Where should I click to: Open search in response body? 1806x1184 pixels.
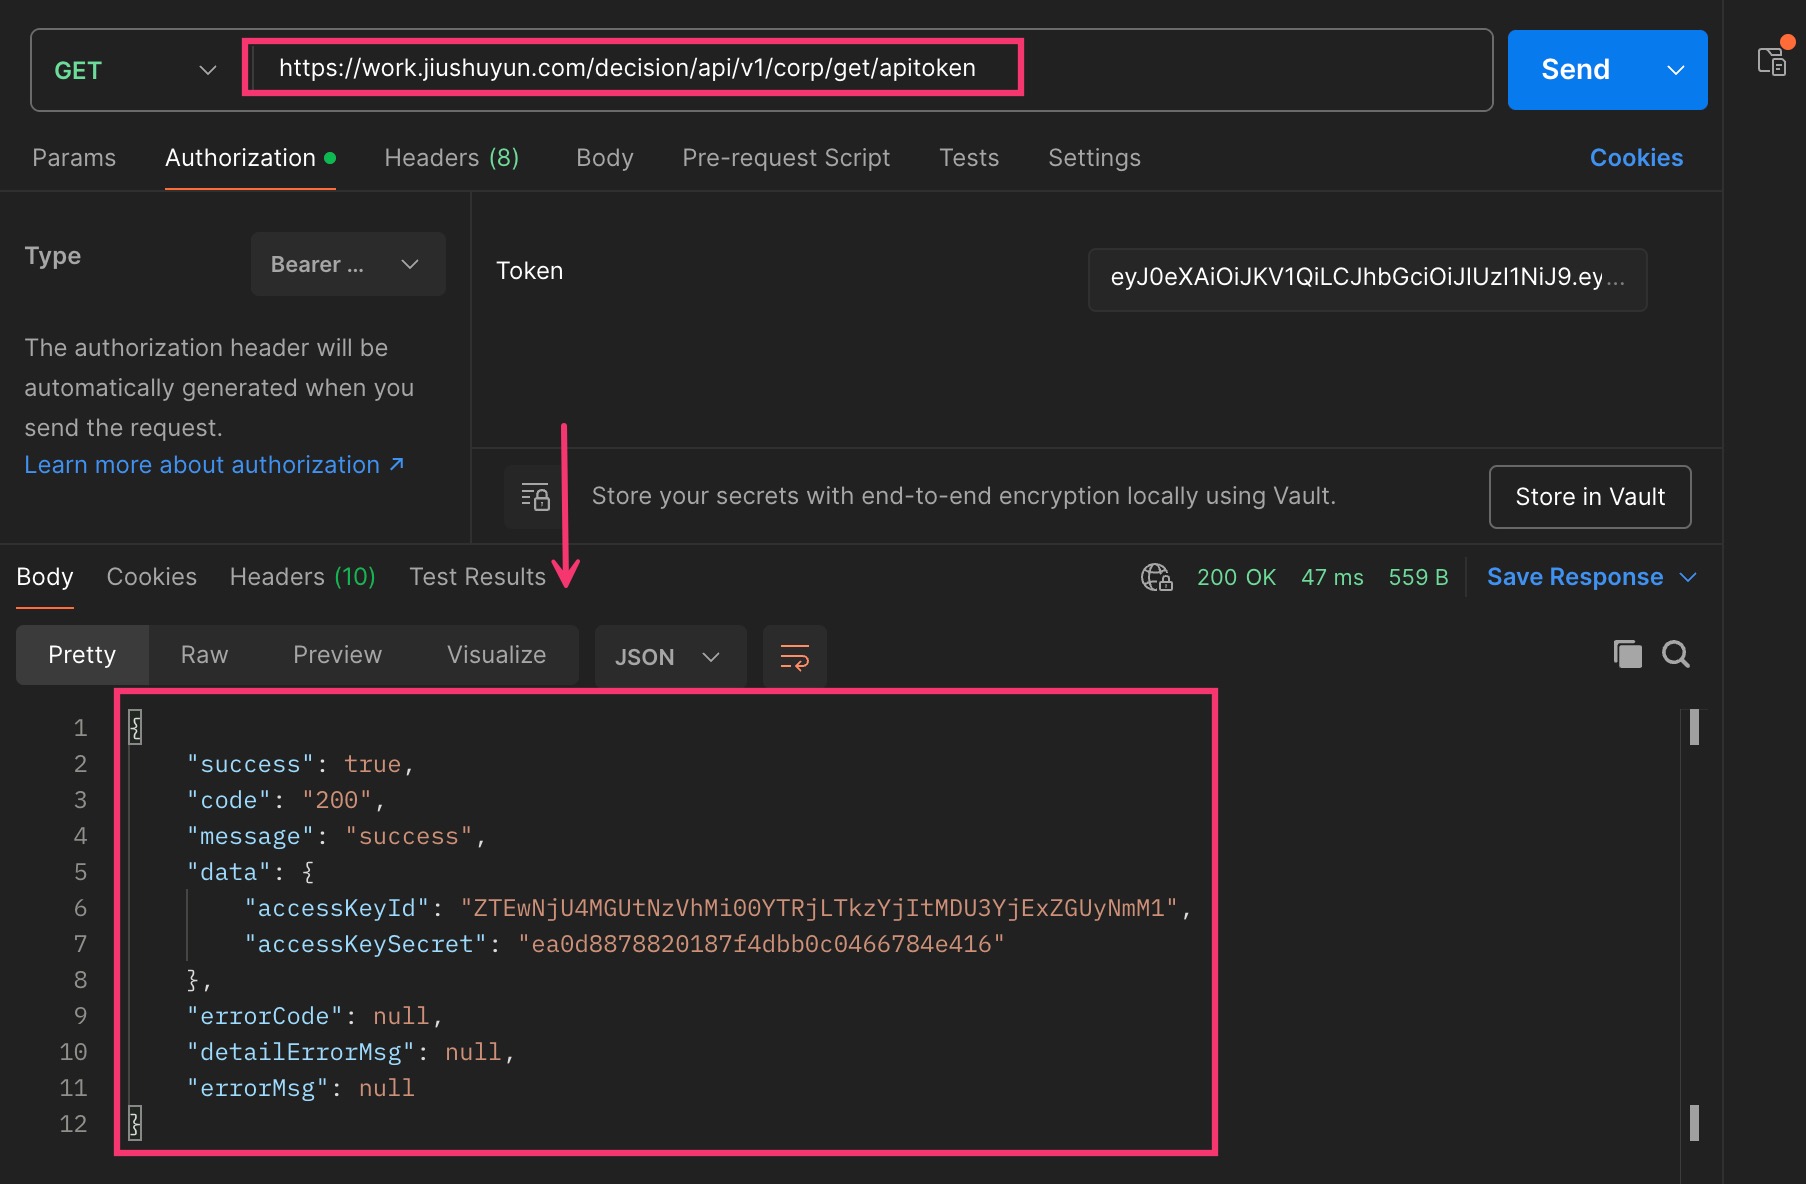coord(1676,655)
